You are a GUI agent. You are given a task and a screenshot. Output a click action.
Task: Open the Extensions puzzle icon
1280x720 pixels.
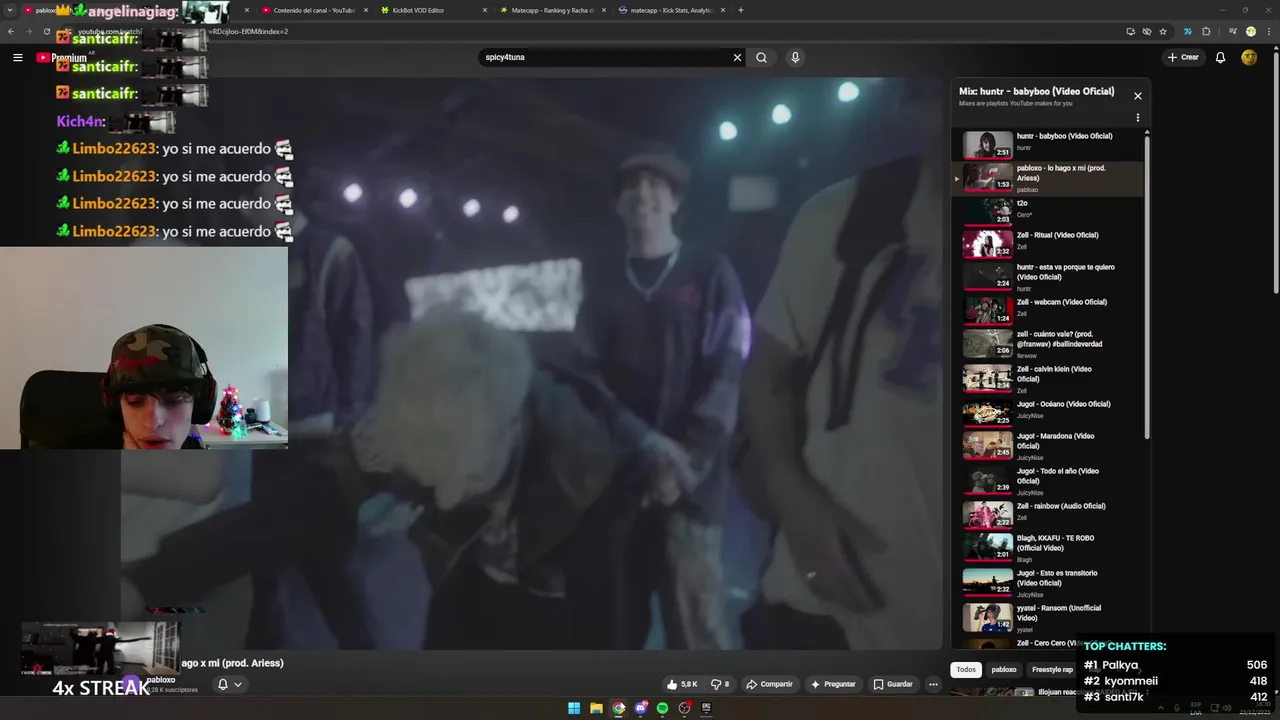point(1206,31)
